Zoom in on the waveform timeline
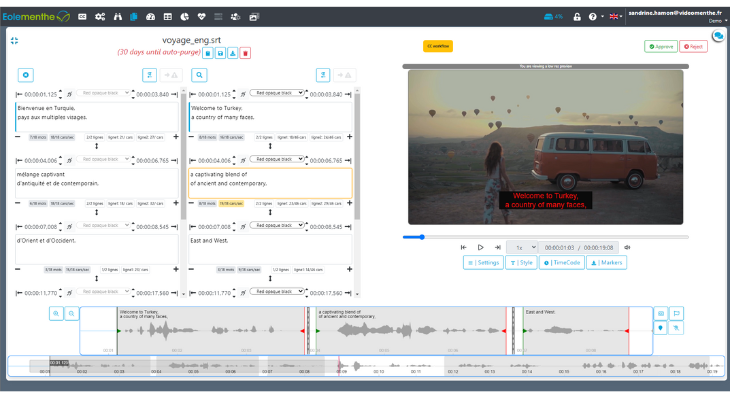 (x=56, y=313)
